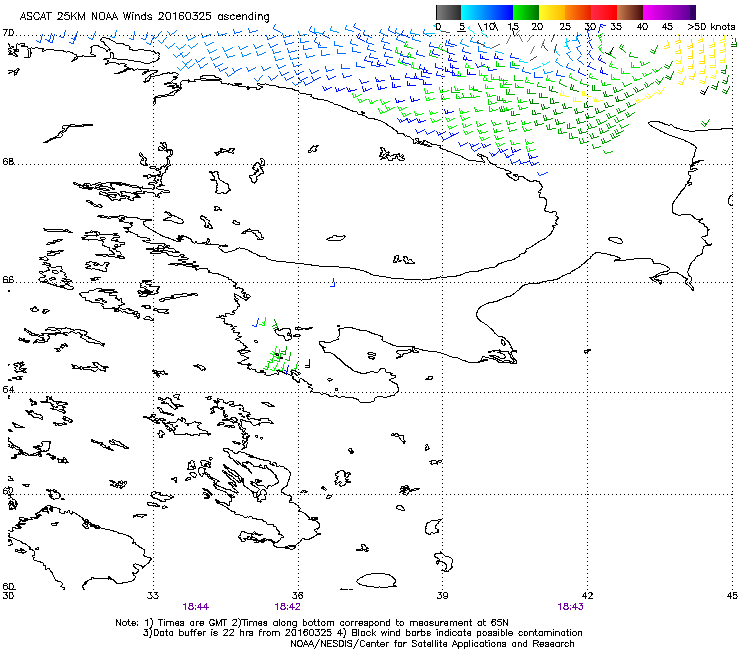Click the green 15-20 knots legend band

pyautogui.click(x=526, y=12)
